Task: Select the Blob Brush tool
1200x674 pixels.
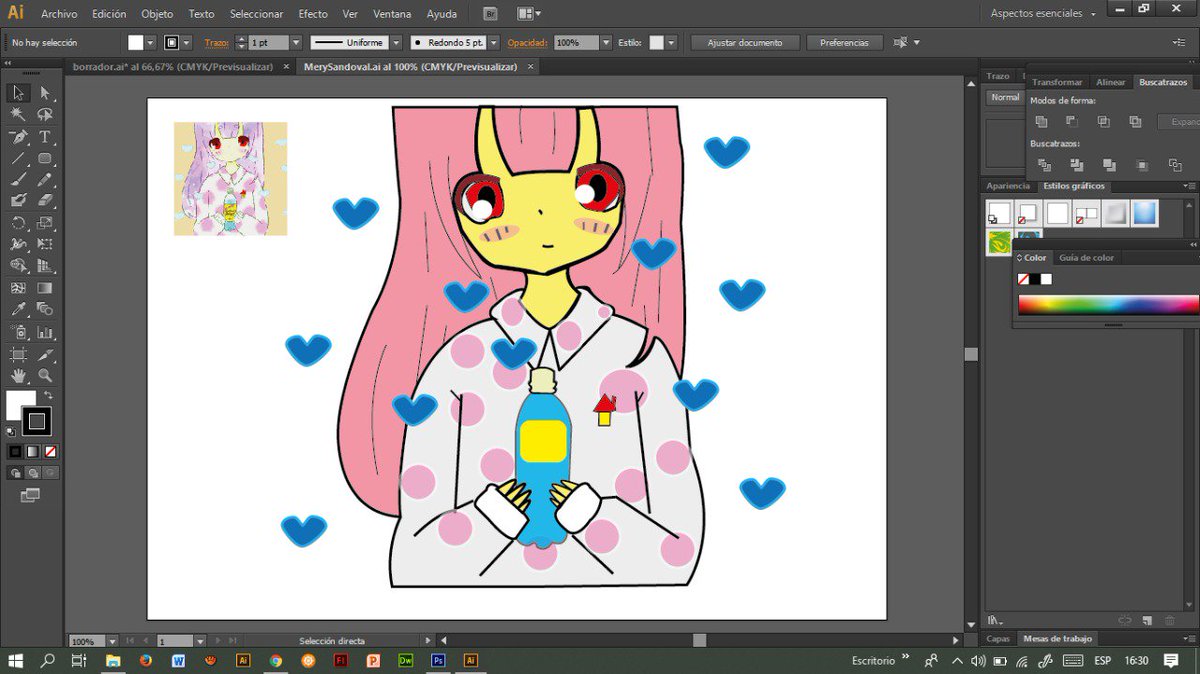Action: point(18,200)
